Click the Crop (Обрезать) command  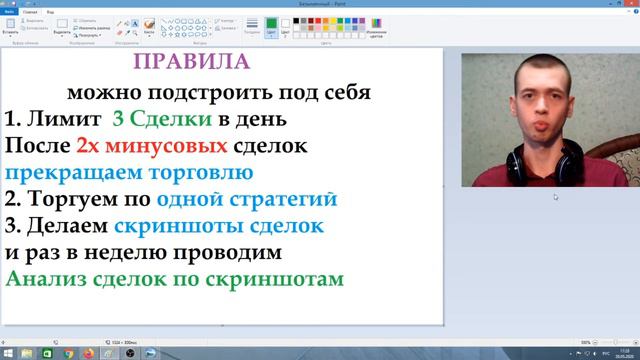[x=85, y=20]
